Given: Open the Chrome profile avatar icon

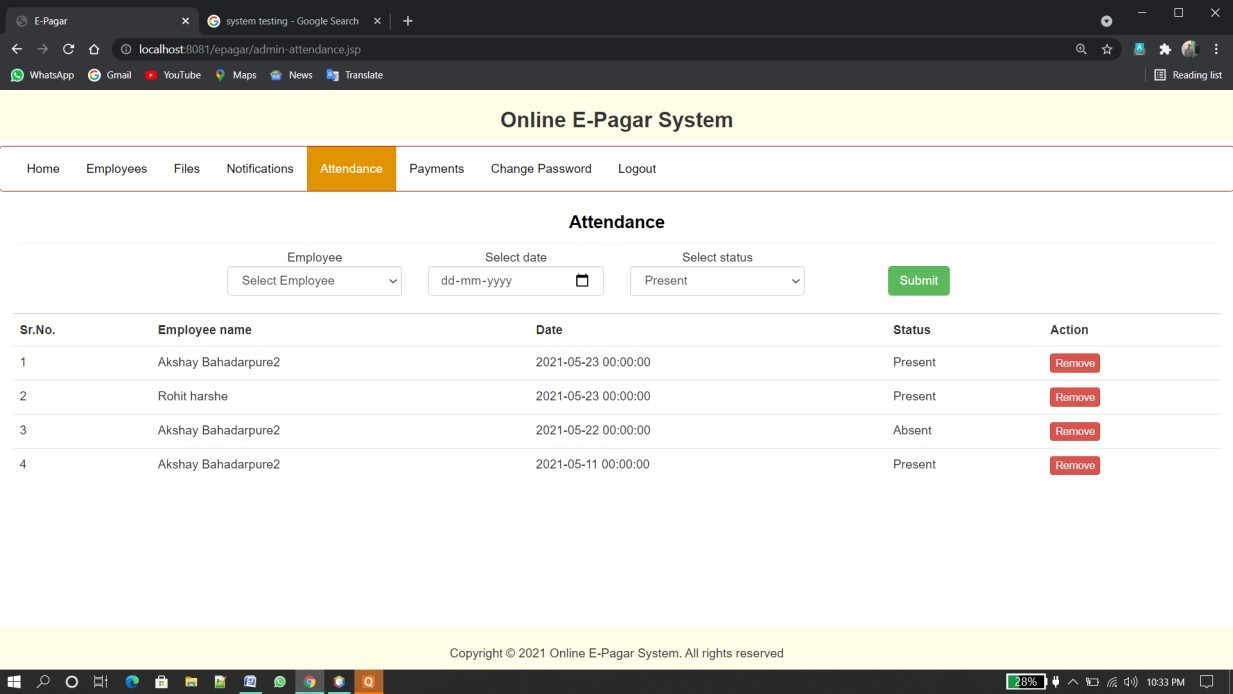Looking at the screenshot, I should (1189, 48).
